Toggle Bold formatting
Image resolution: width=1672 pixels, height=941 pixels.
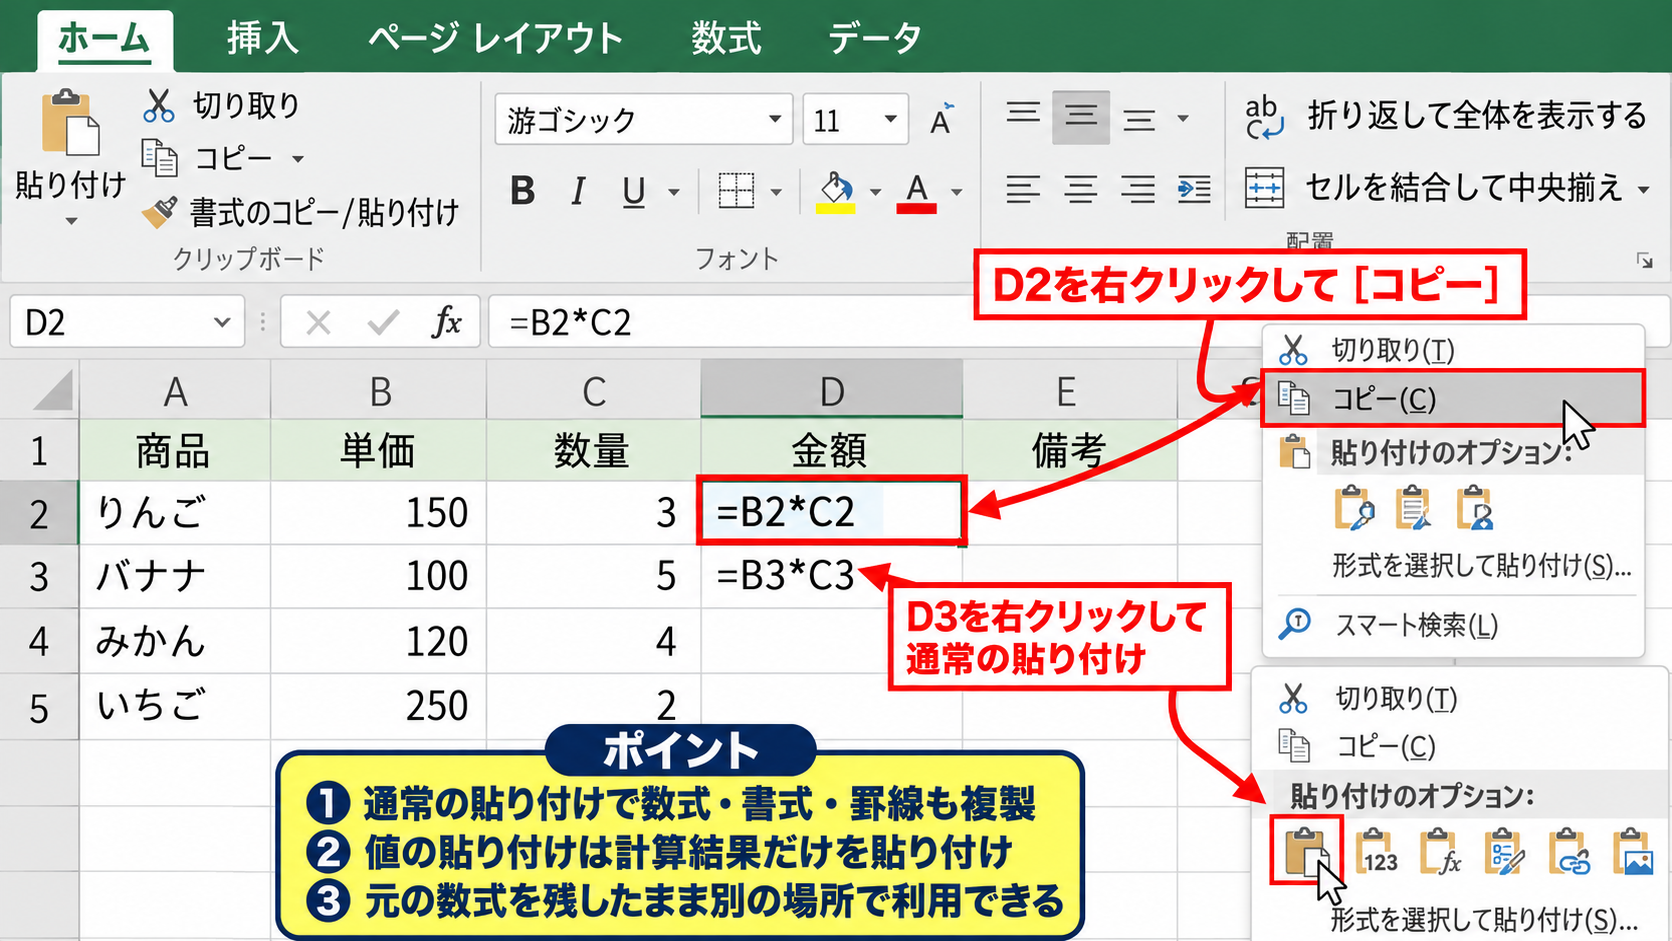tap(522, 190)
